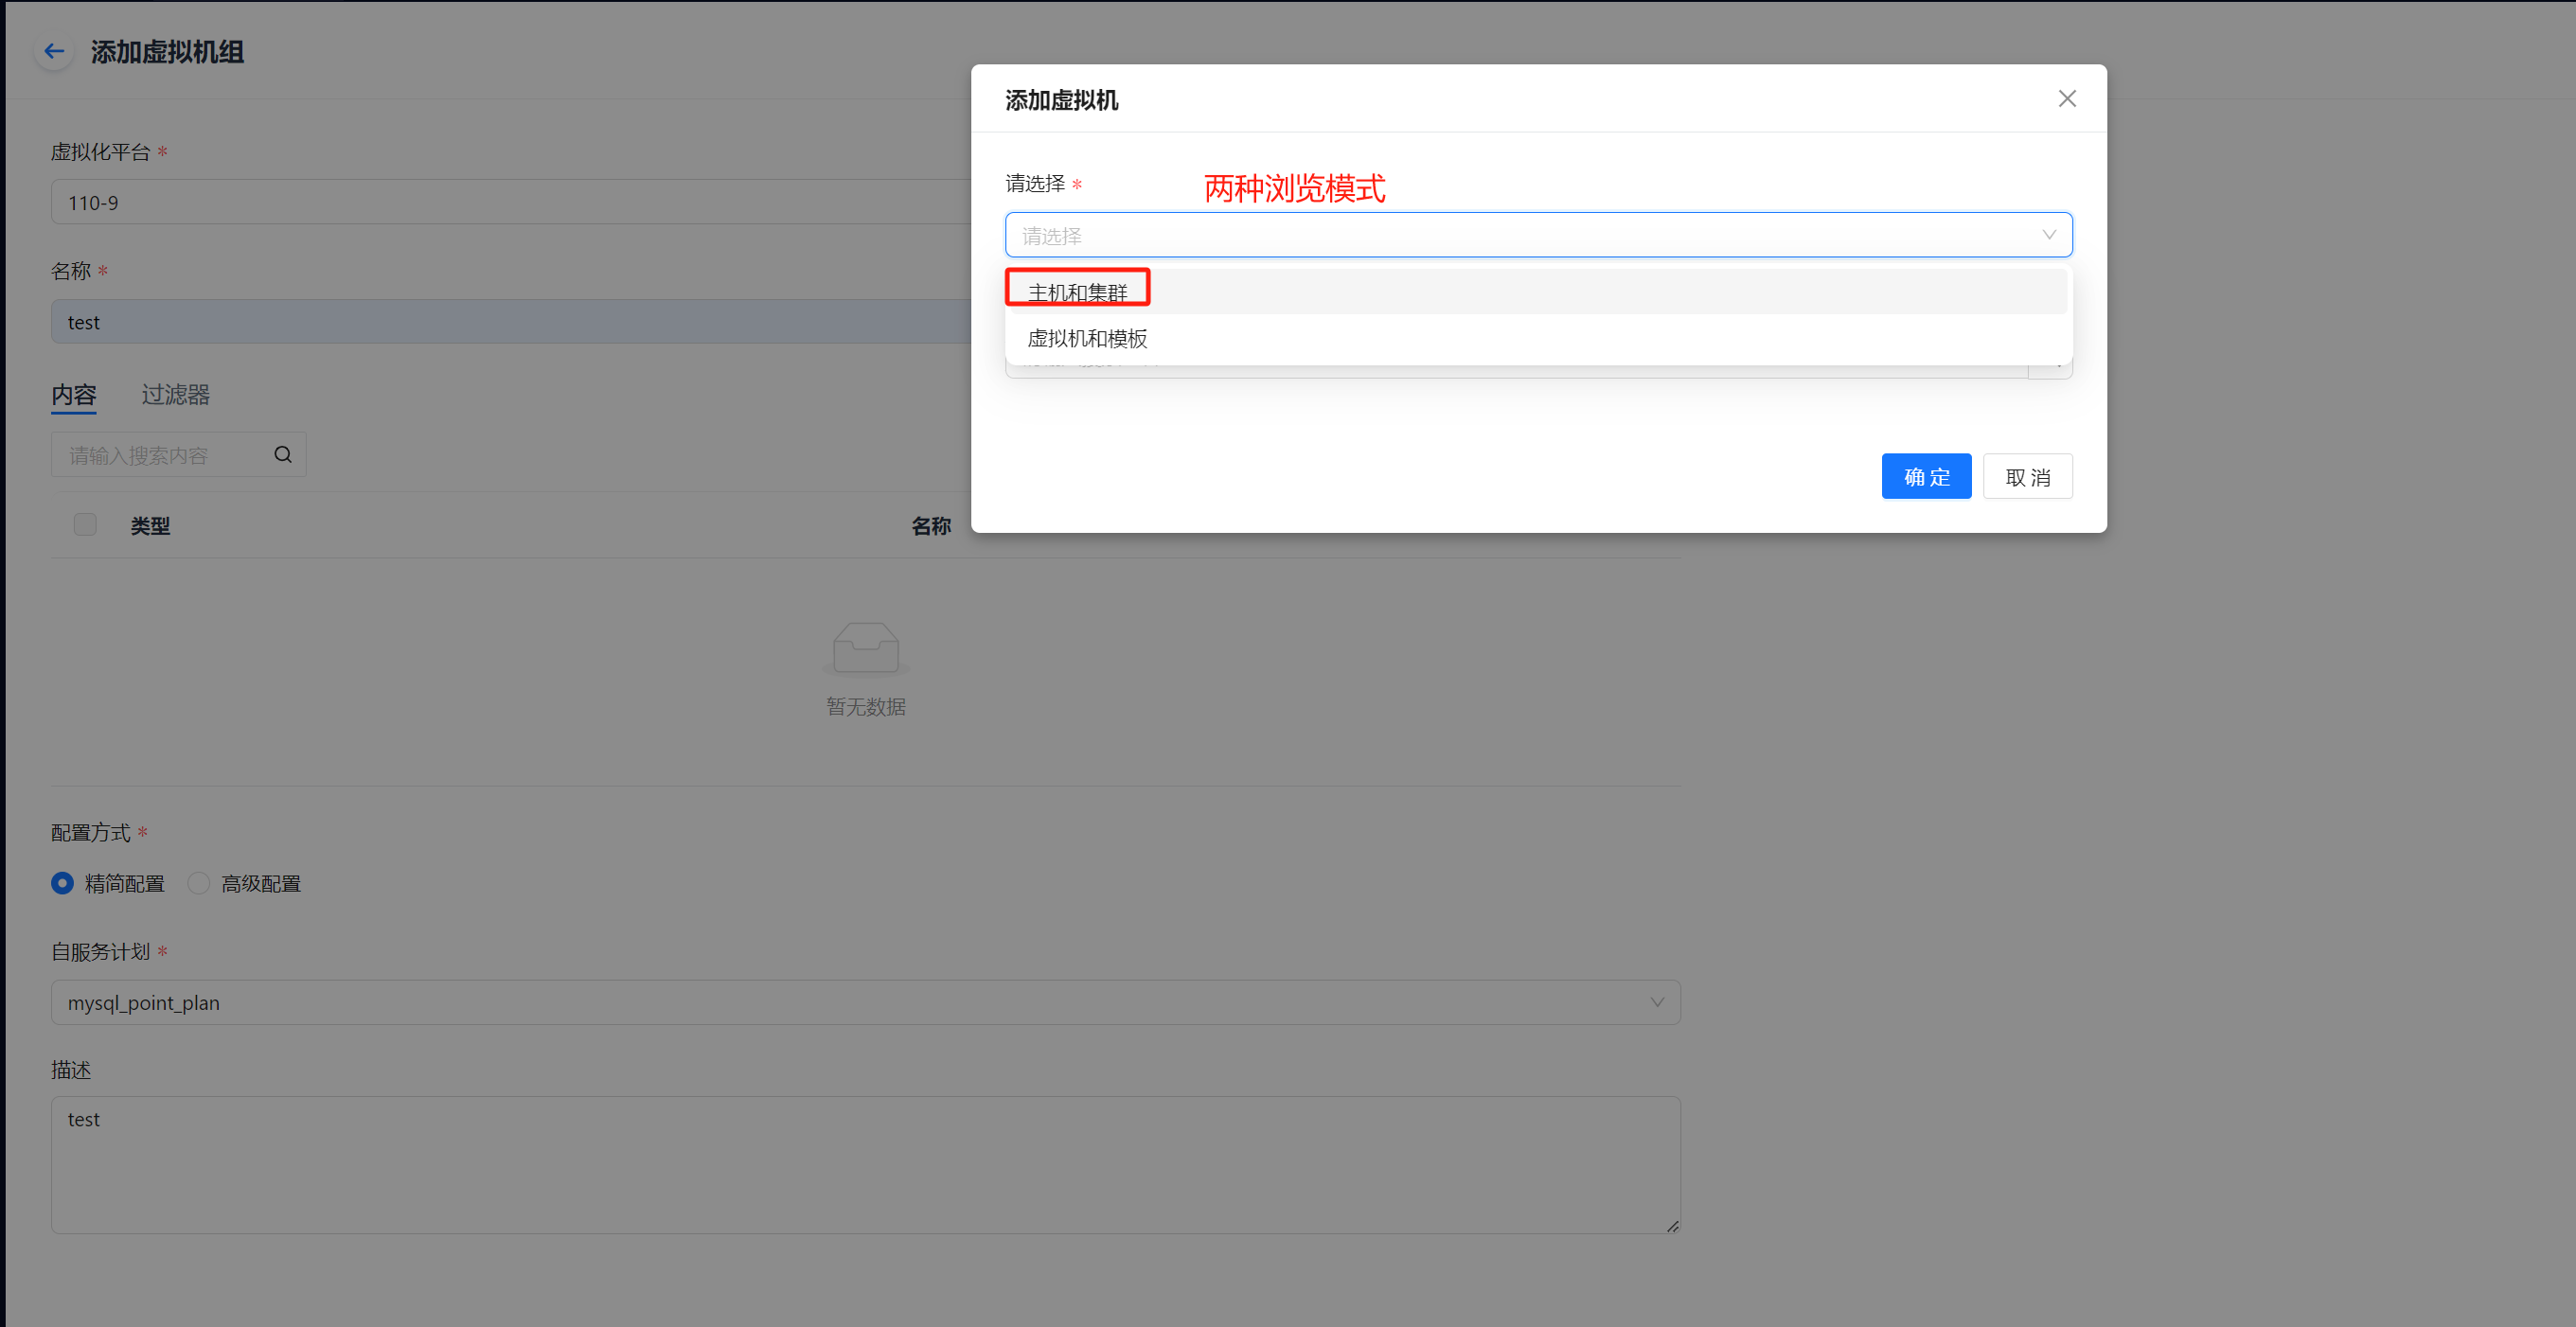Click the search content input box
The width and height of the screenshot is (2576, 1327).
[160, 455]
